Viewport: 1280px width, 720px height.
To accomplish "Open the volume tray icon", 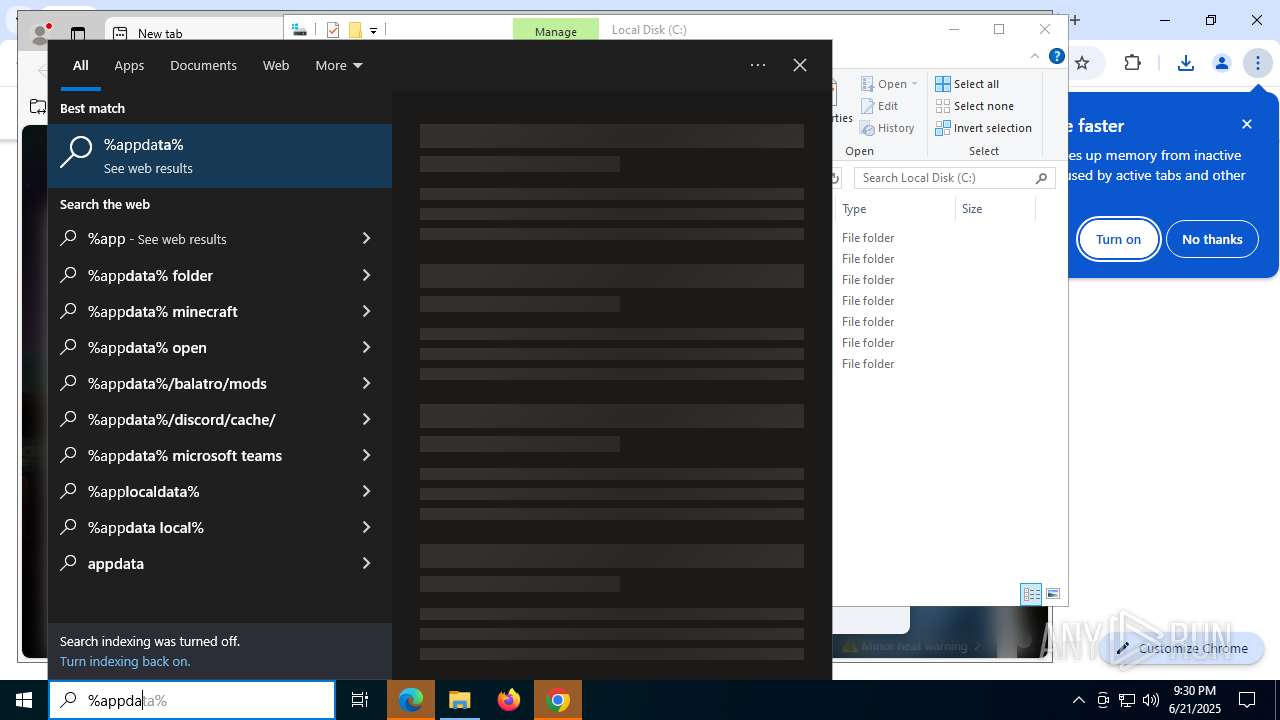I will point(1151,700).
